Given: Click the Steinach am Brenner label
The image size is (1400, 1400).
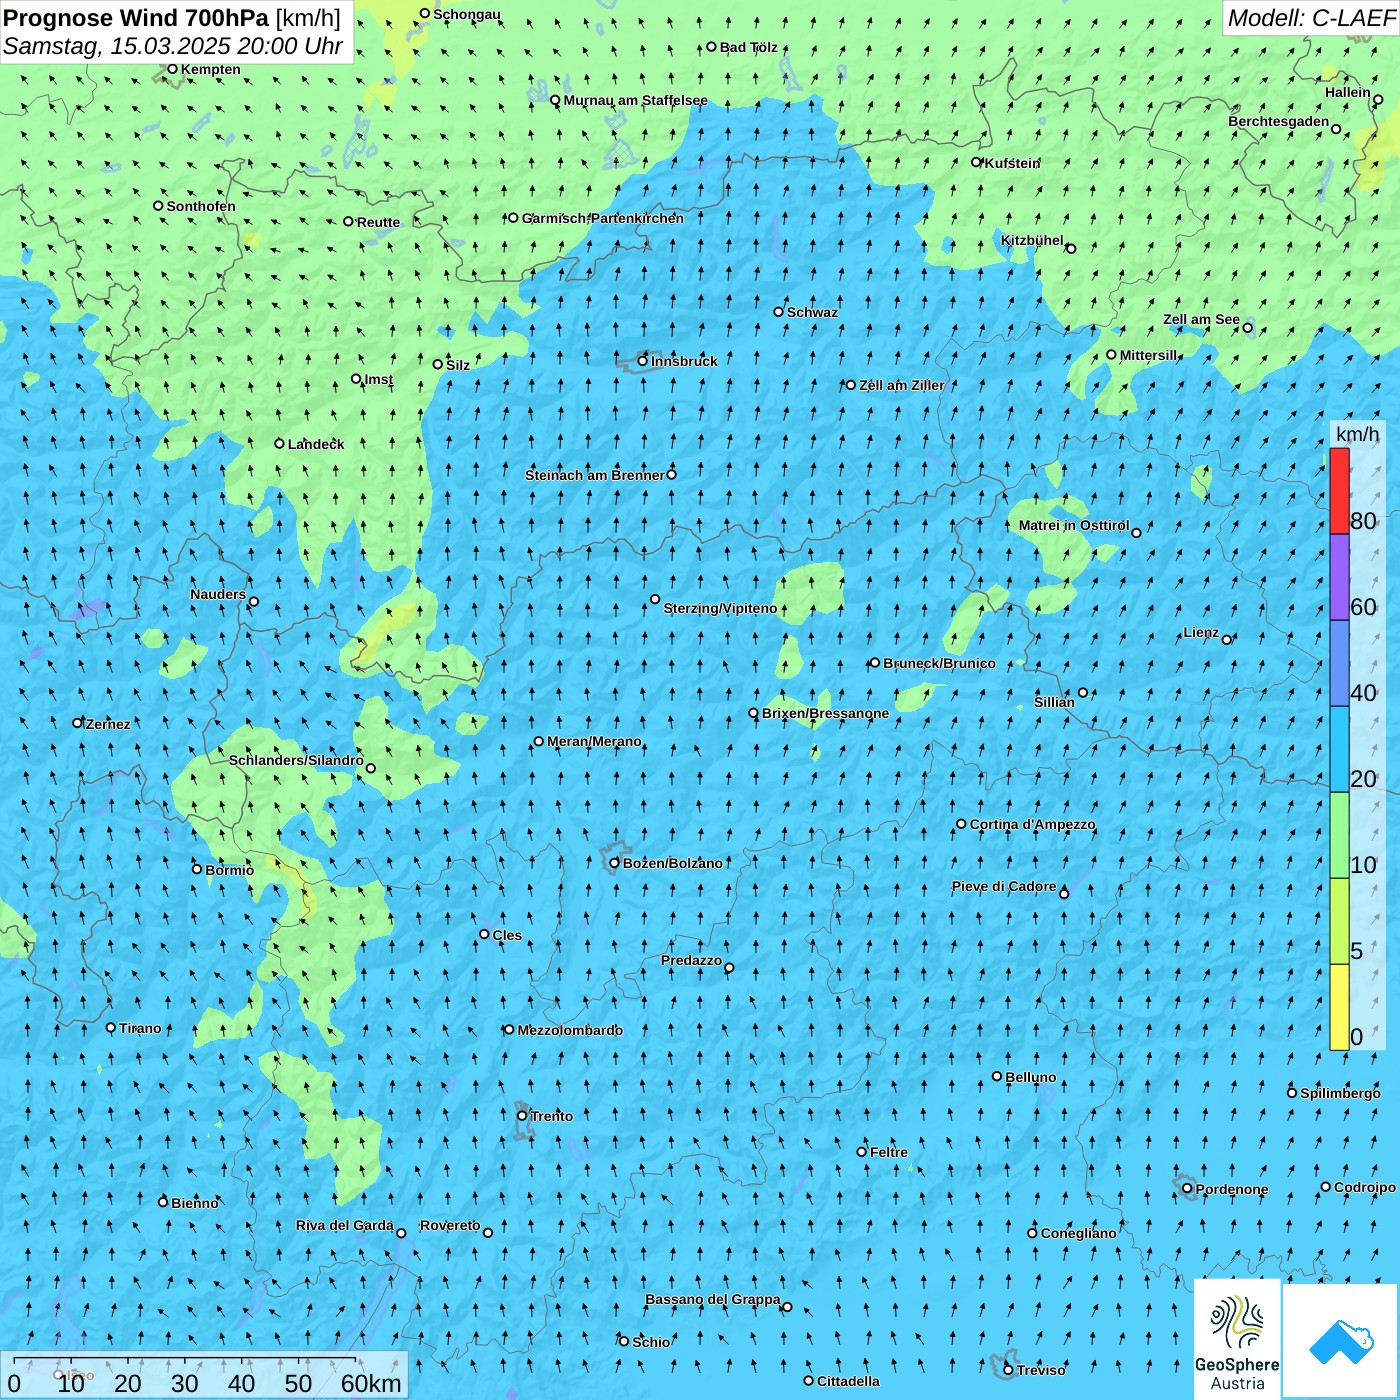Looking at the screenshot, I should pyautogui.click(x=594, y=475).
